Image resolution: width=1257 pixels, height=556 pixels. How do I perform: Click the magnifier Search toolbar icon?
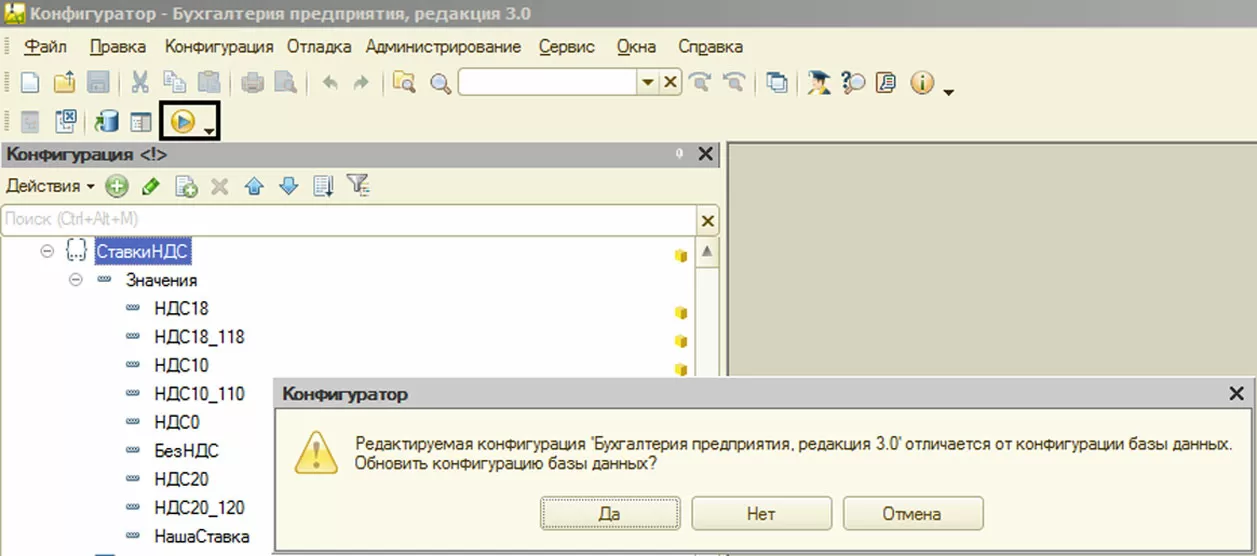coord(440,83)
